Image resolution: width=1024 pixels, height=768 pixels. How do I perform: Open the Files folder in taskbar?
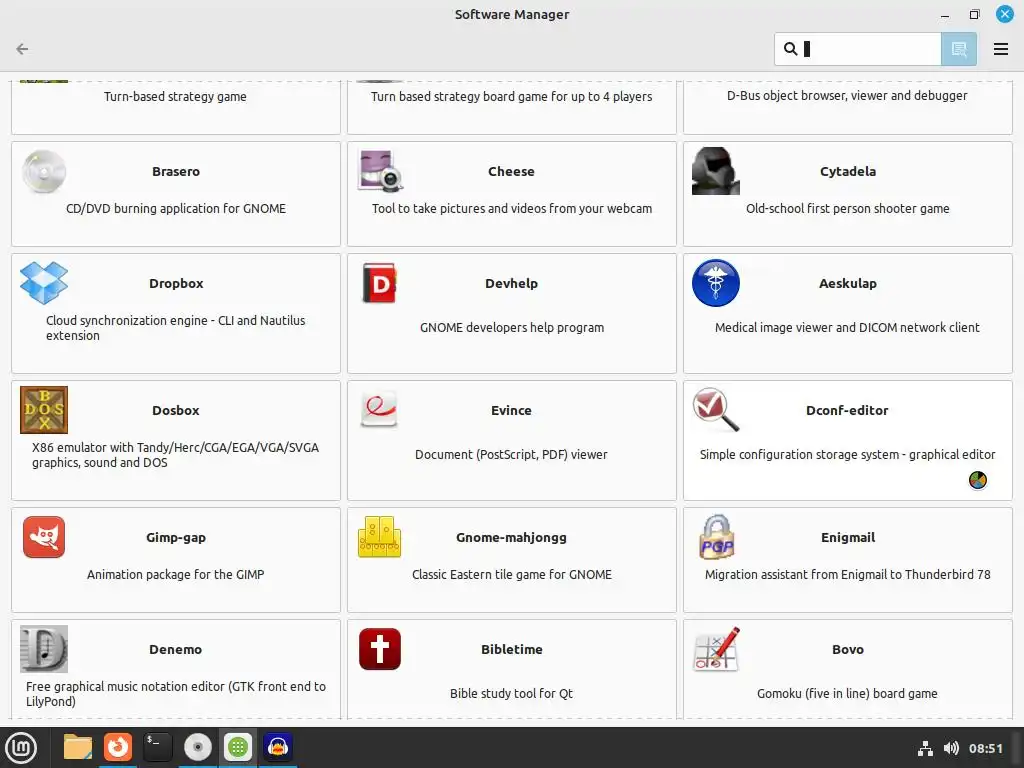coord(78,747)
